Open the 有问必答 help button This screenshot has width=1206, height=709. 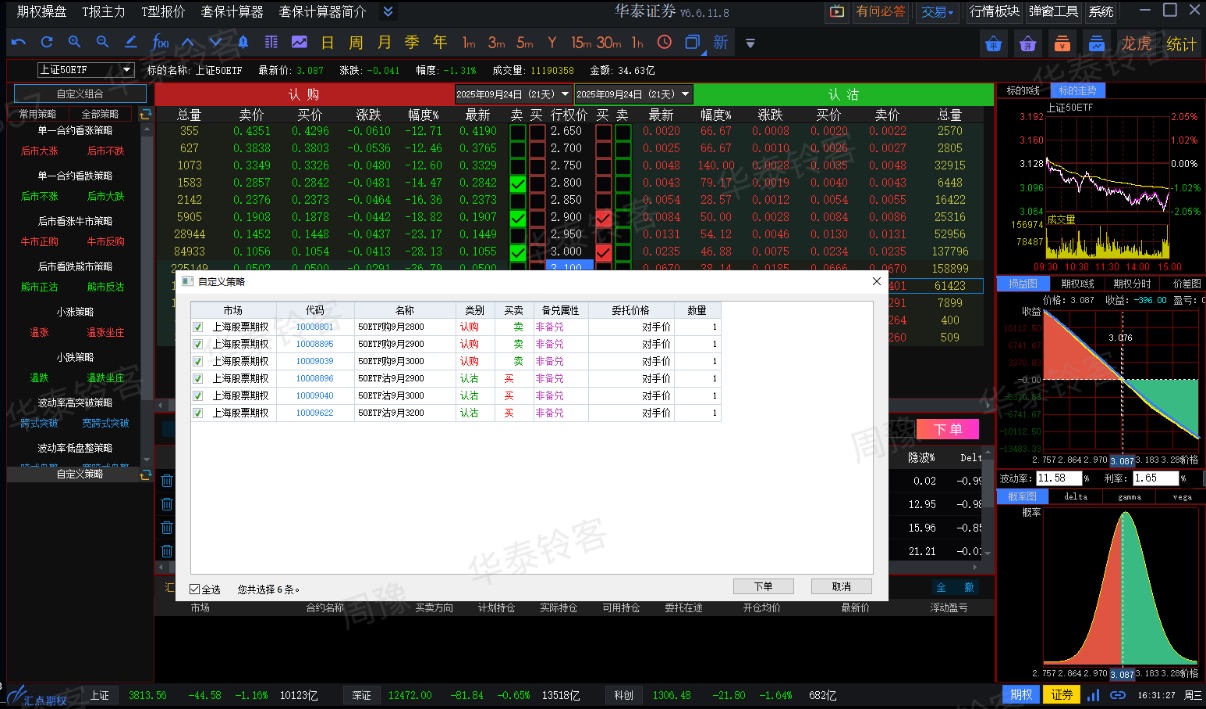(881, 12)
